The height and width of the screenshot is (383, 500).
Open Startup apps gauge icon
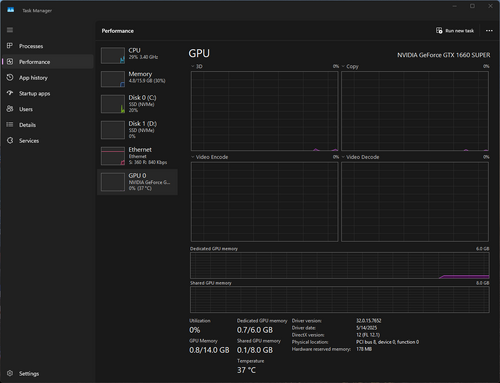(10, 93)
